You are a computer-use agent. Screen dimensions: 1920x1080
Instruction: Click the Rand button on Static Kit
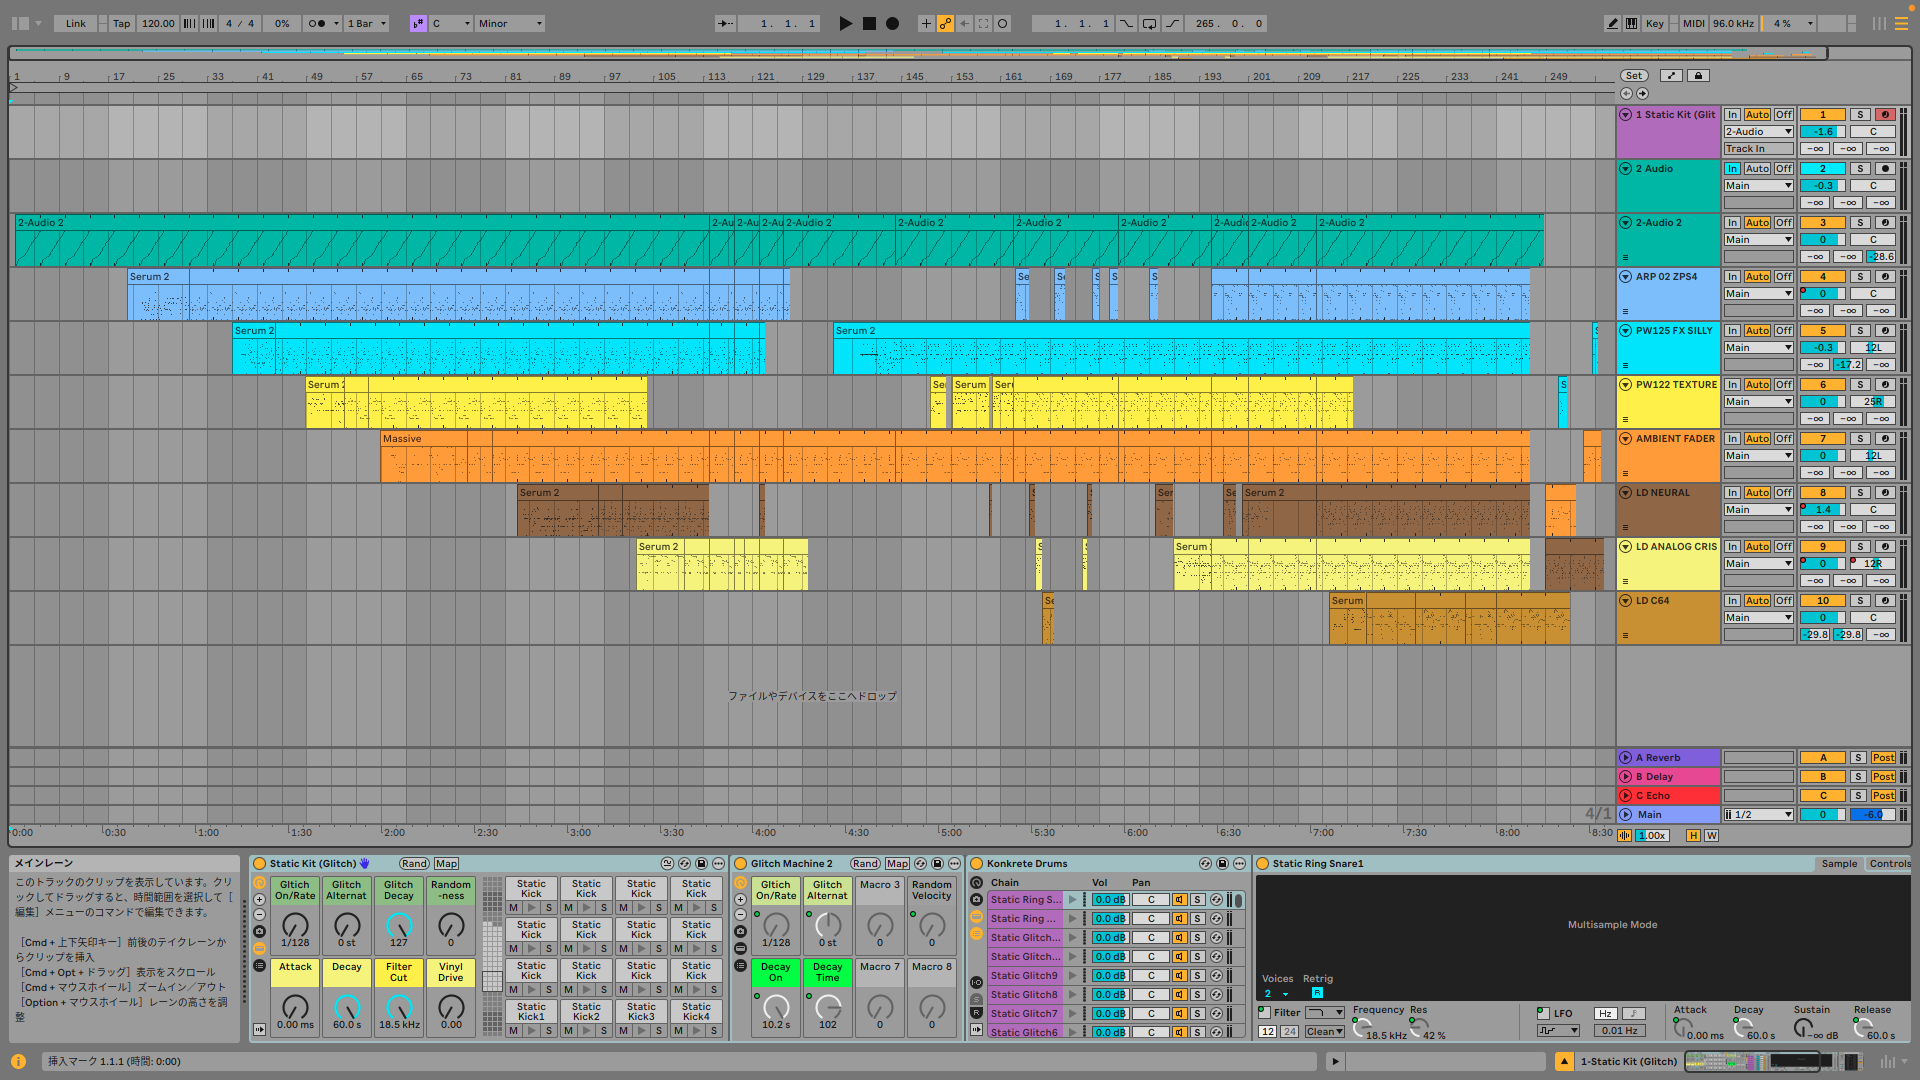(x=414, y=864)
